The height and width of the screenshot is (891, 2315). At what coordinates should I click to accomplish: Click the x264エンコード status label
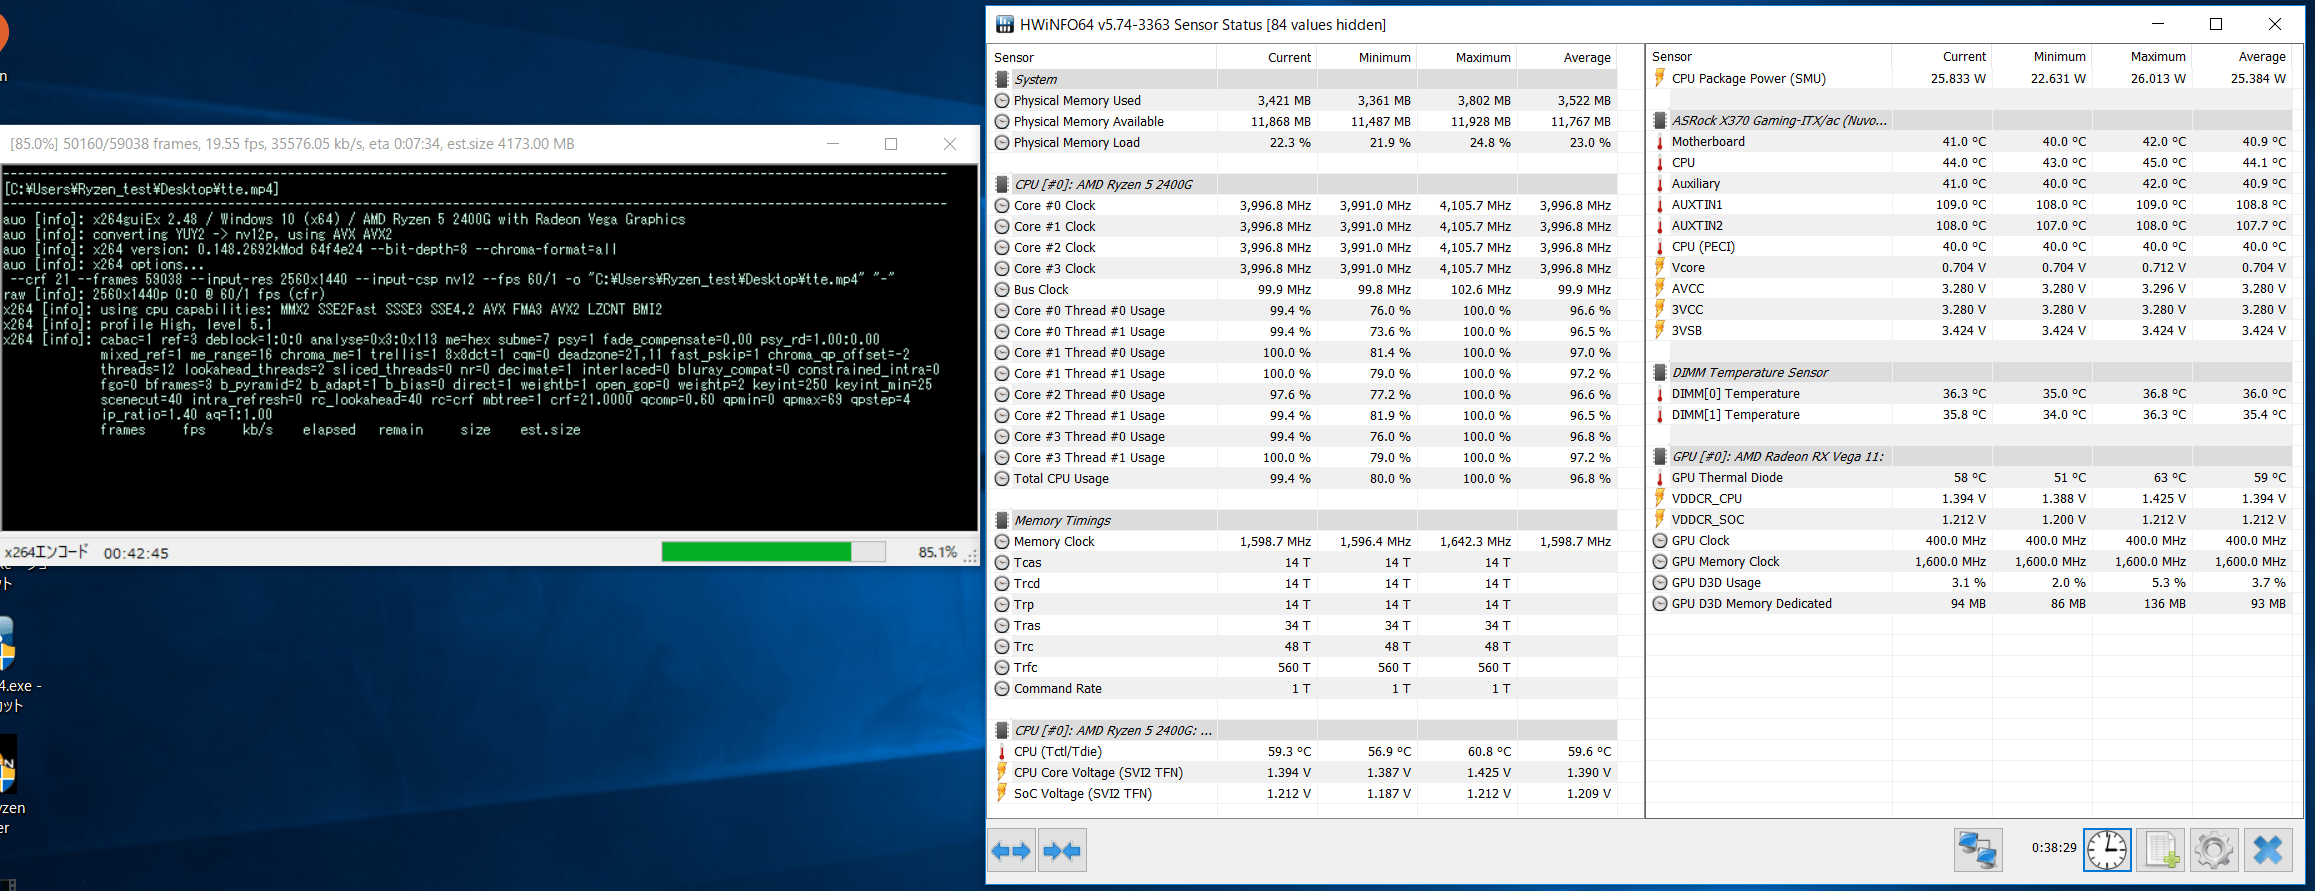pyautogui.click(x=46, y=552)
